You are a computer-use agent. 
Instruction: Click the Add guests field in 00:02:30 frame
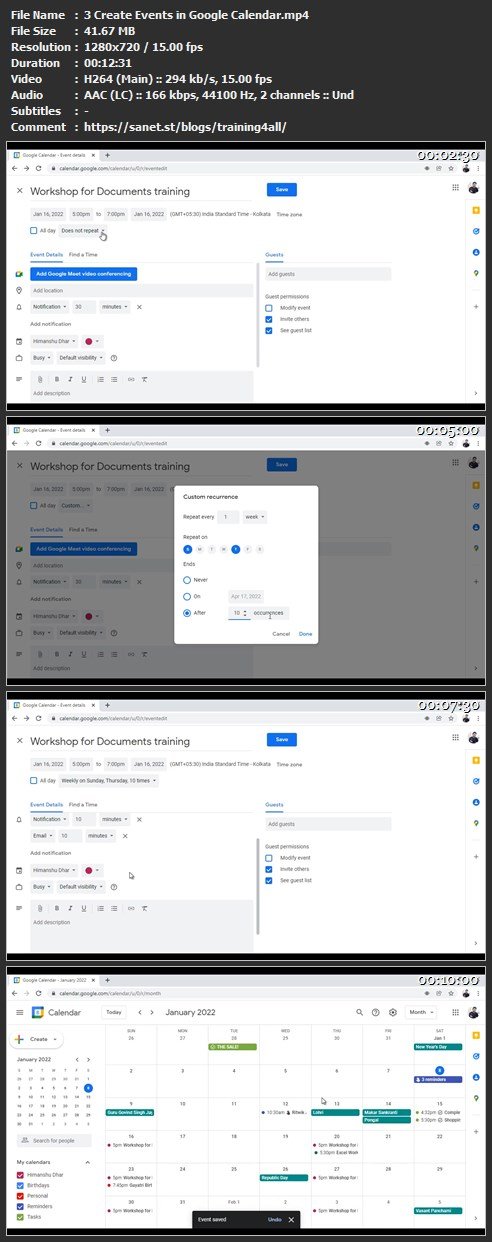(328, 273)
